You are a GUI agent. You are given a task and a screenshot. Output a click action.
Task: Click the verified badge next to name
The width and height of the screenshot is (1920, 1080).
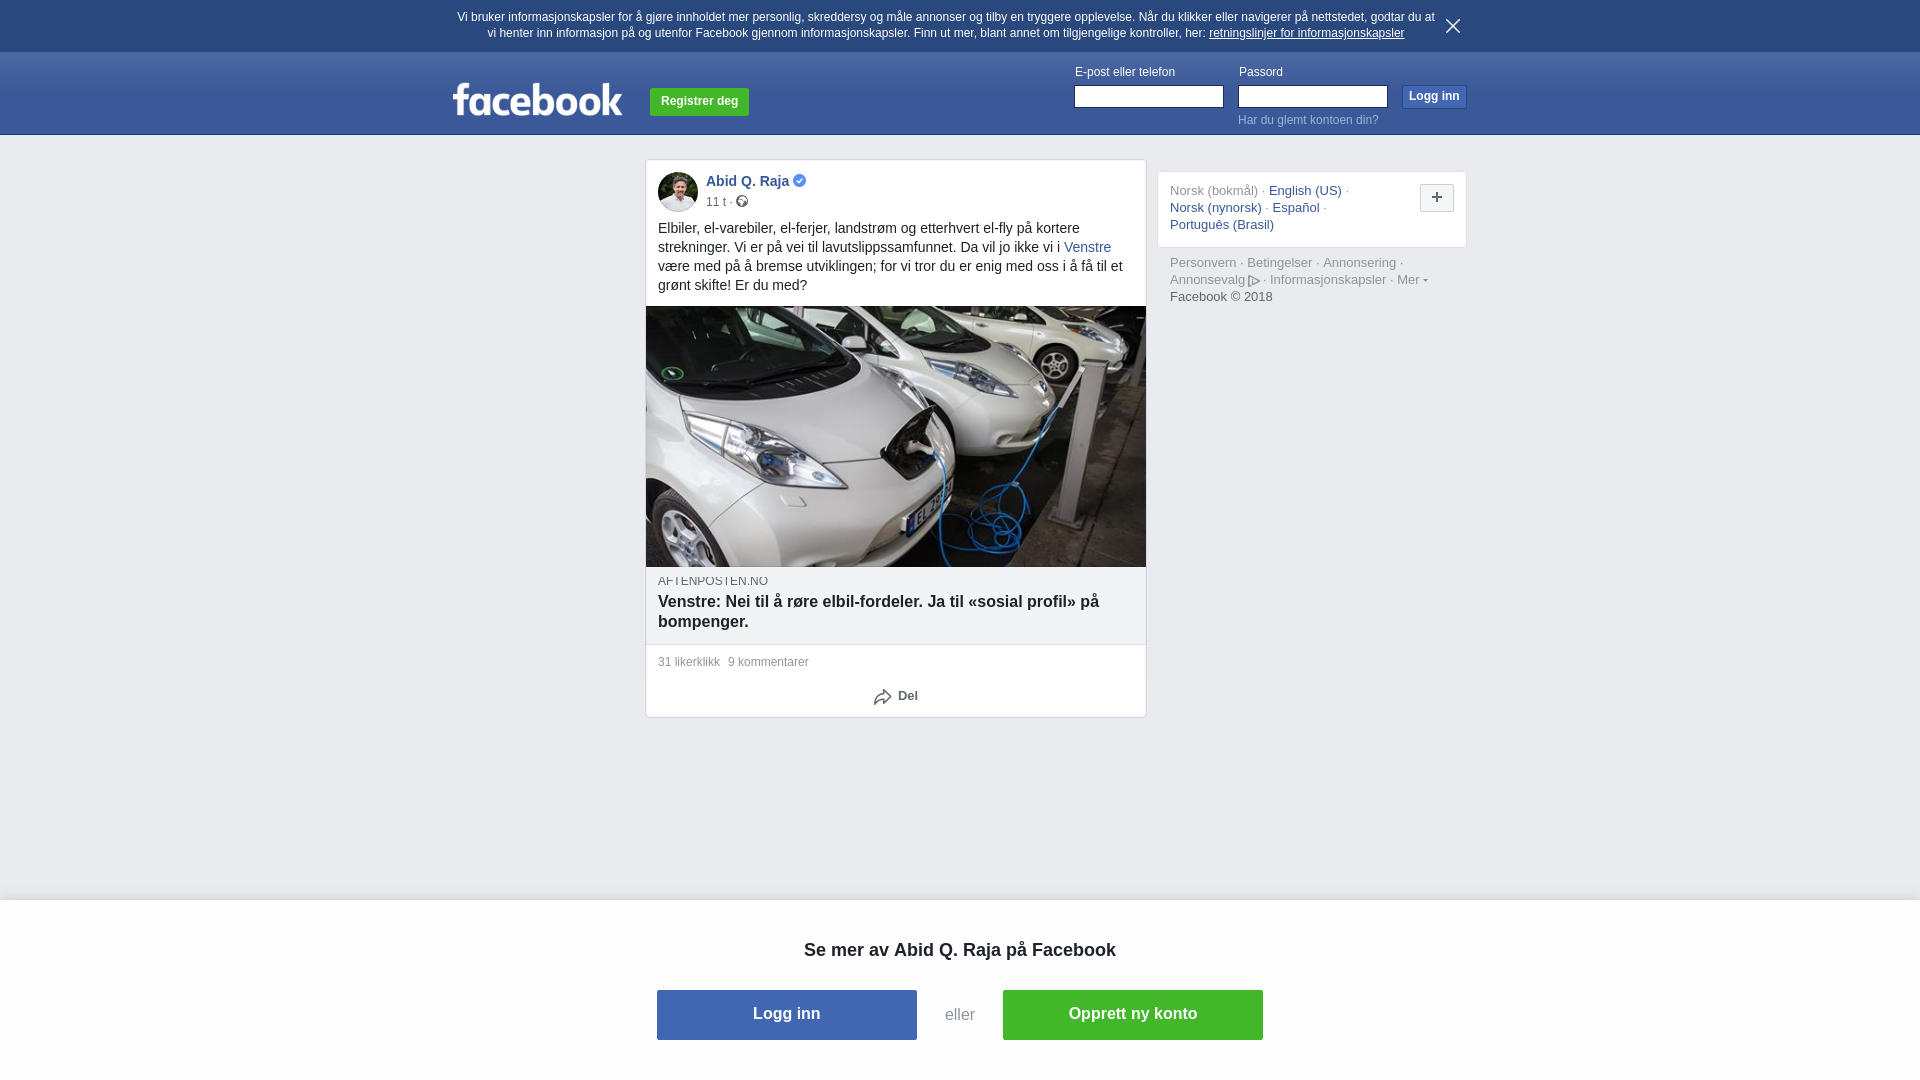pyautogui.click(x=800, y=181)
